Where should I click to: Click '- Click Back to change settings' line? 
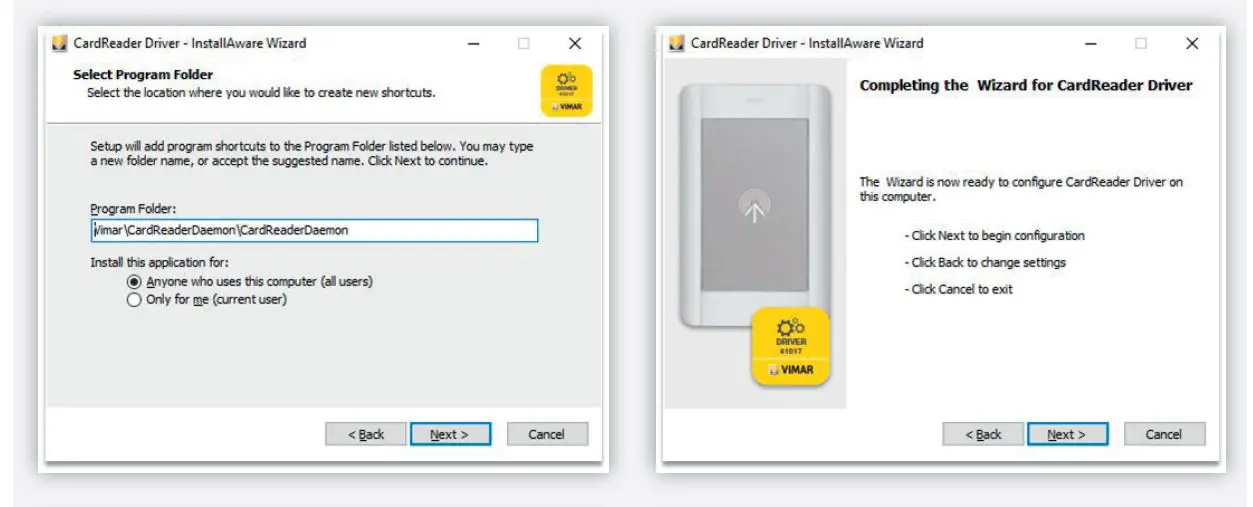click(985, 262)
